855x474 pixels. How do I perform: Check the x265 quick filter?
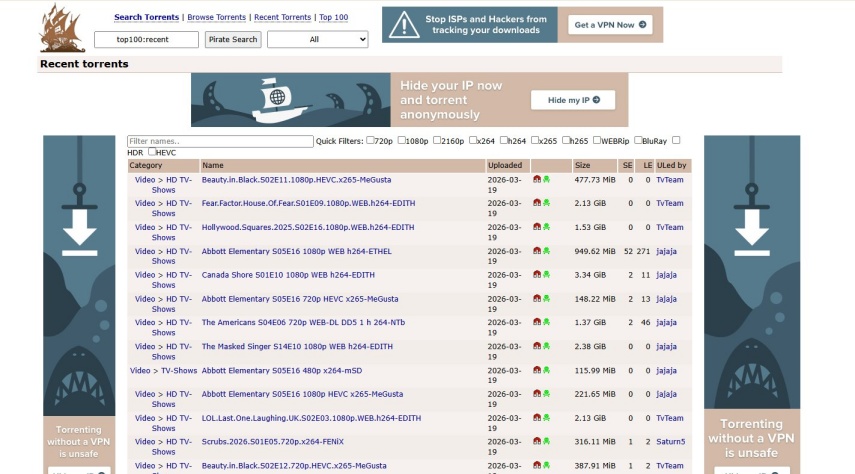click(535, 140)
